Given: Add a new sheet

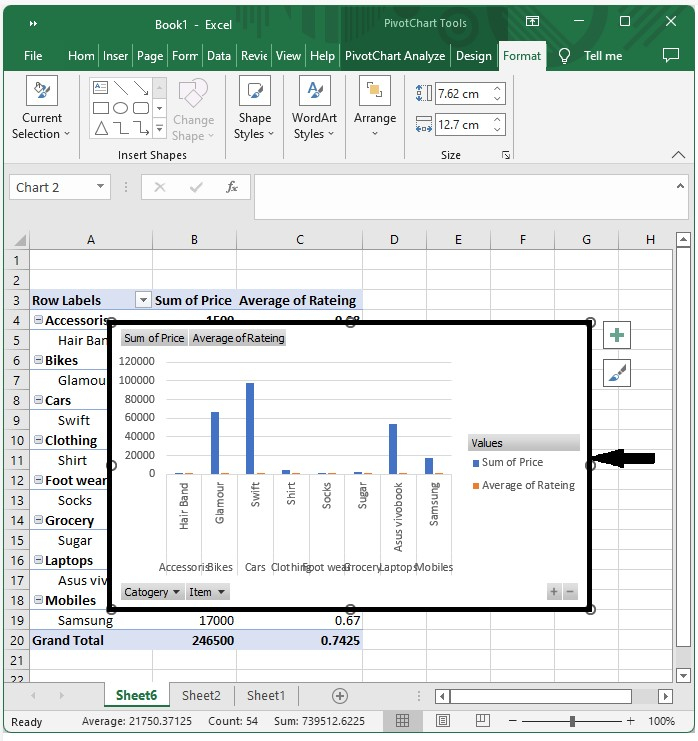Looking at the screenshot, I should [x=340, y=696].
